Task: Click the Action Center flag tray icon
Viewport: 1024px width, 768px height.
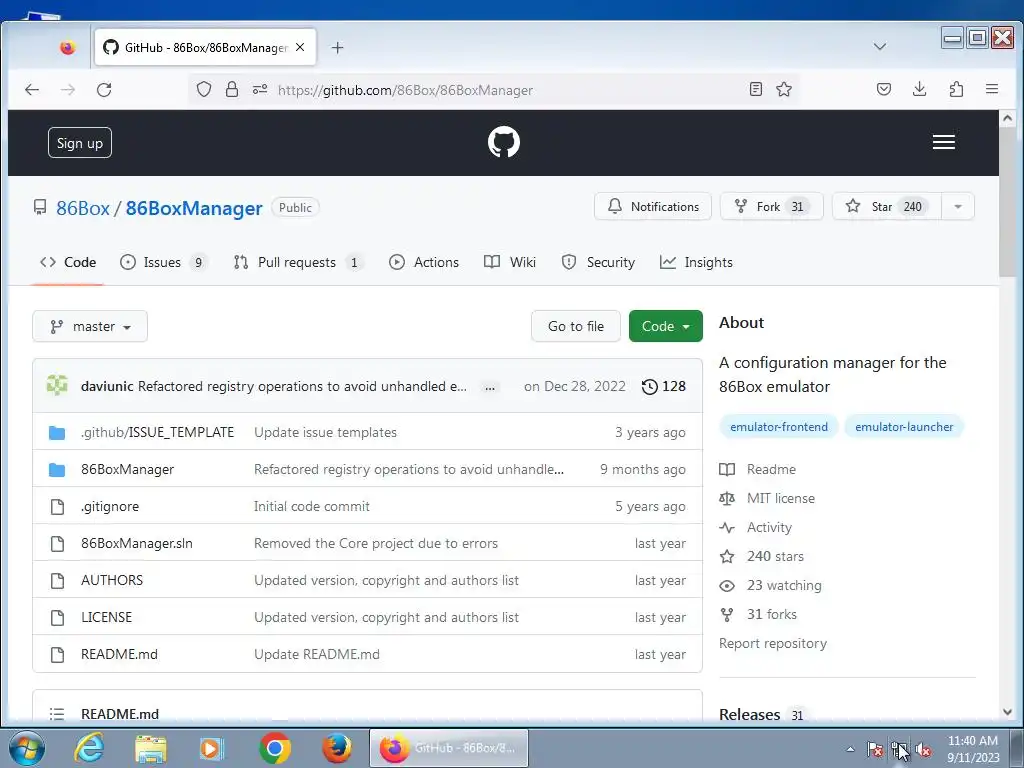Action: (x=875, y=750)
